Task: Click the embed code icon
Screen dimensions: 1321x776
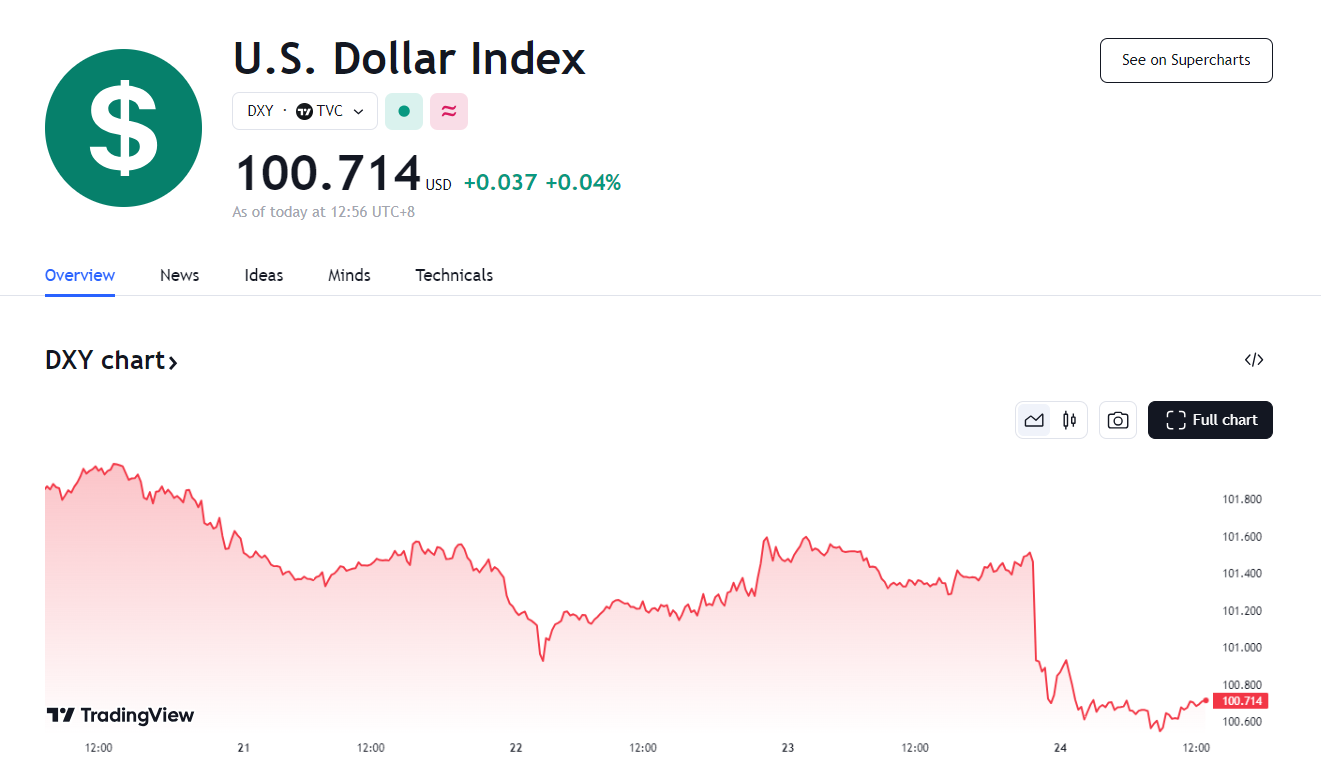Action: click(x=1254, y=360)
